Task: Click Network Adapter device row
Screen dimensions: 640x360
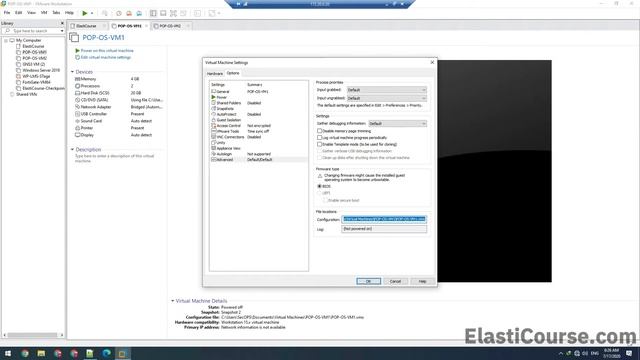Action: (118, 107)
